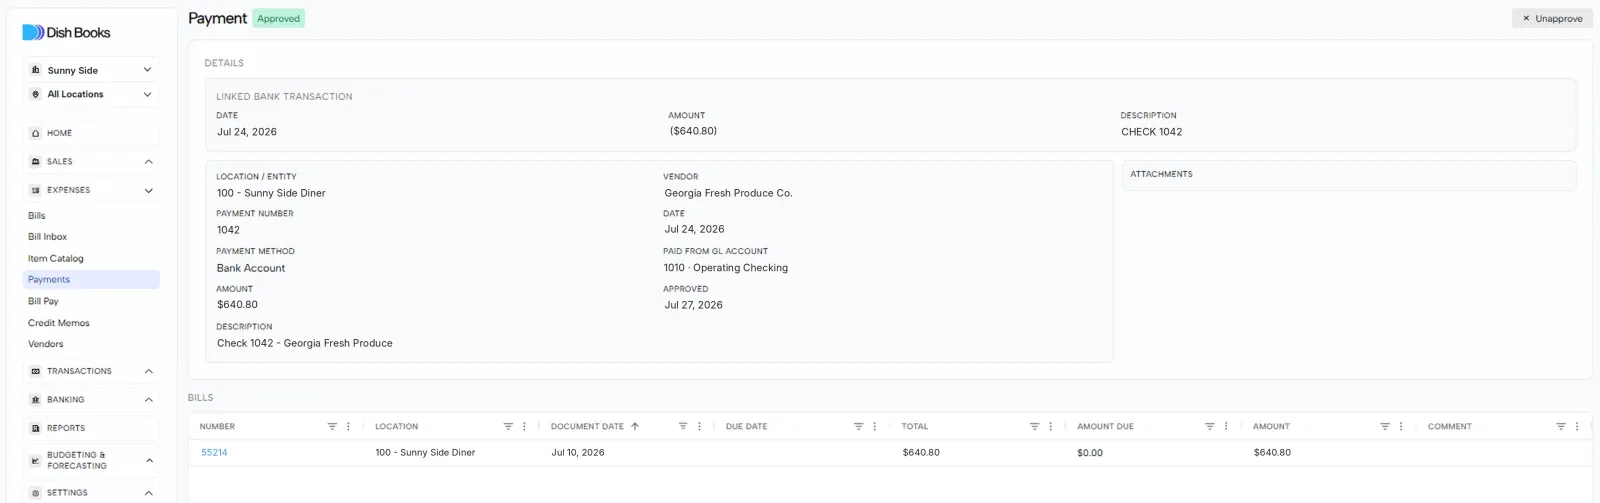Toggle Document Date sort arrow
The width and height of the screenshot is (1600, 503).
(x=635, y=427)
